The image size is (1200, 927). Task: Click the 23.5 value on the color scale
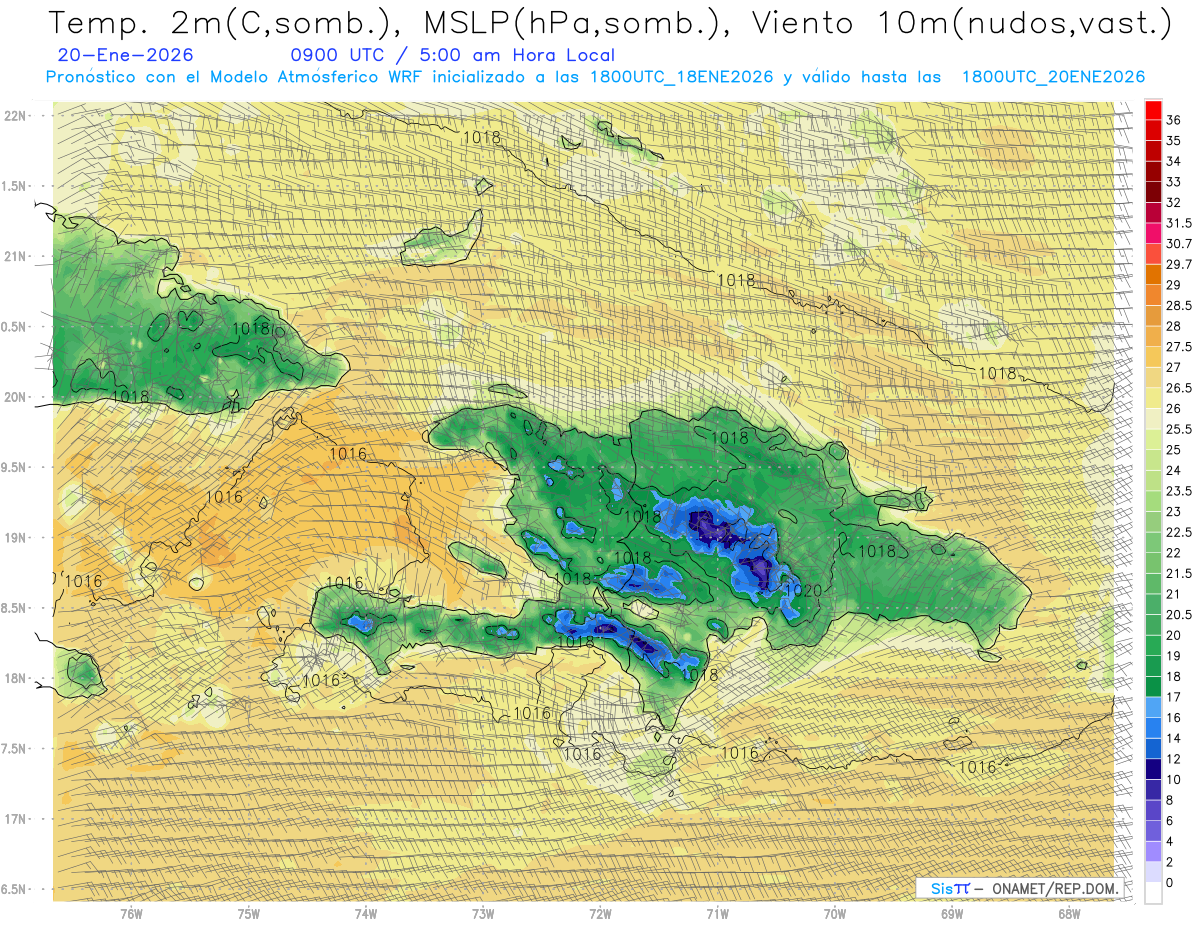pyautogui.click(x=1179, y=491)
